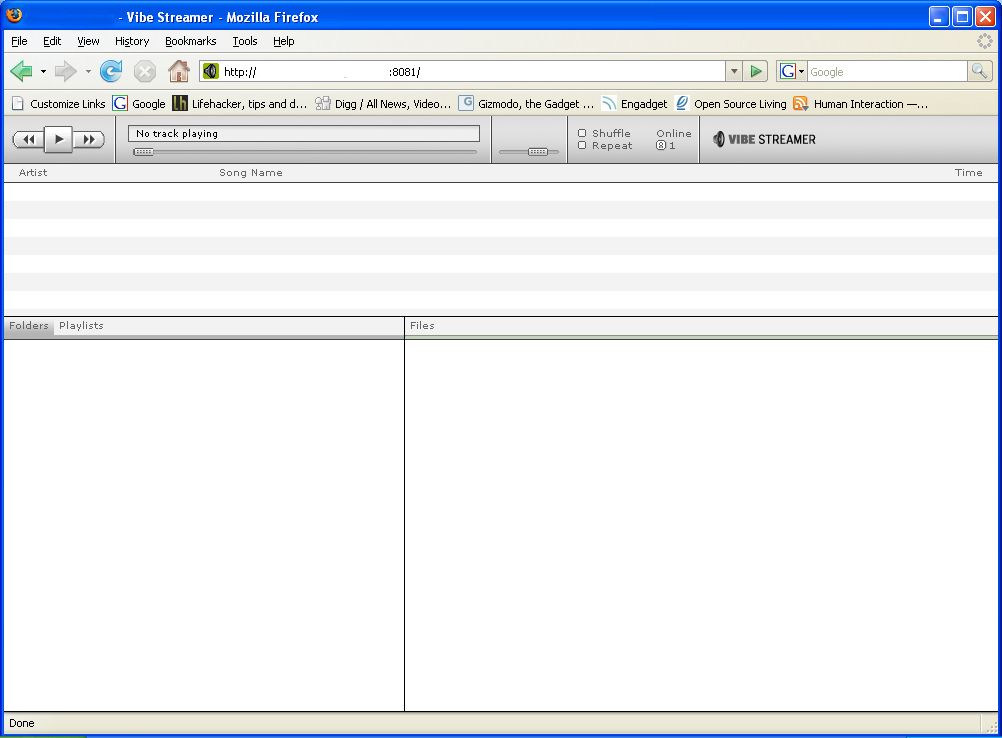Click the Done status bar text

coord(22,723)
